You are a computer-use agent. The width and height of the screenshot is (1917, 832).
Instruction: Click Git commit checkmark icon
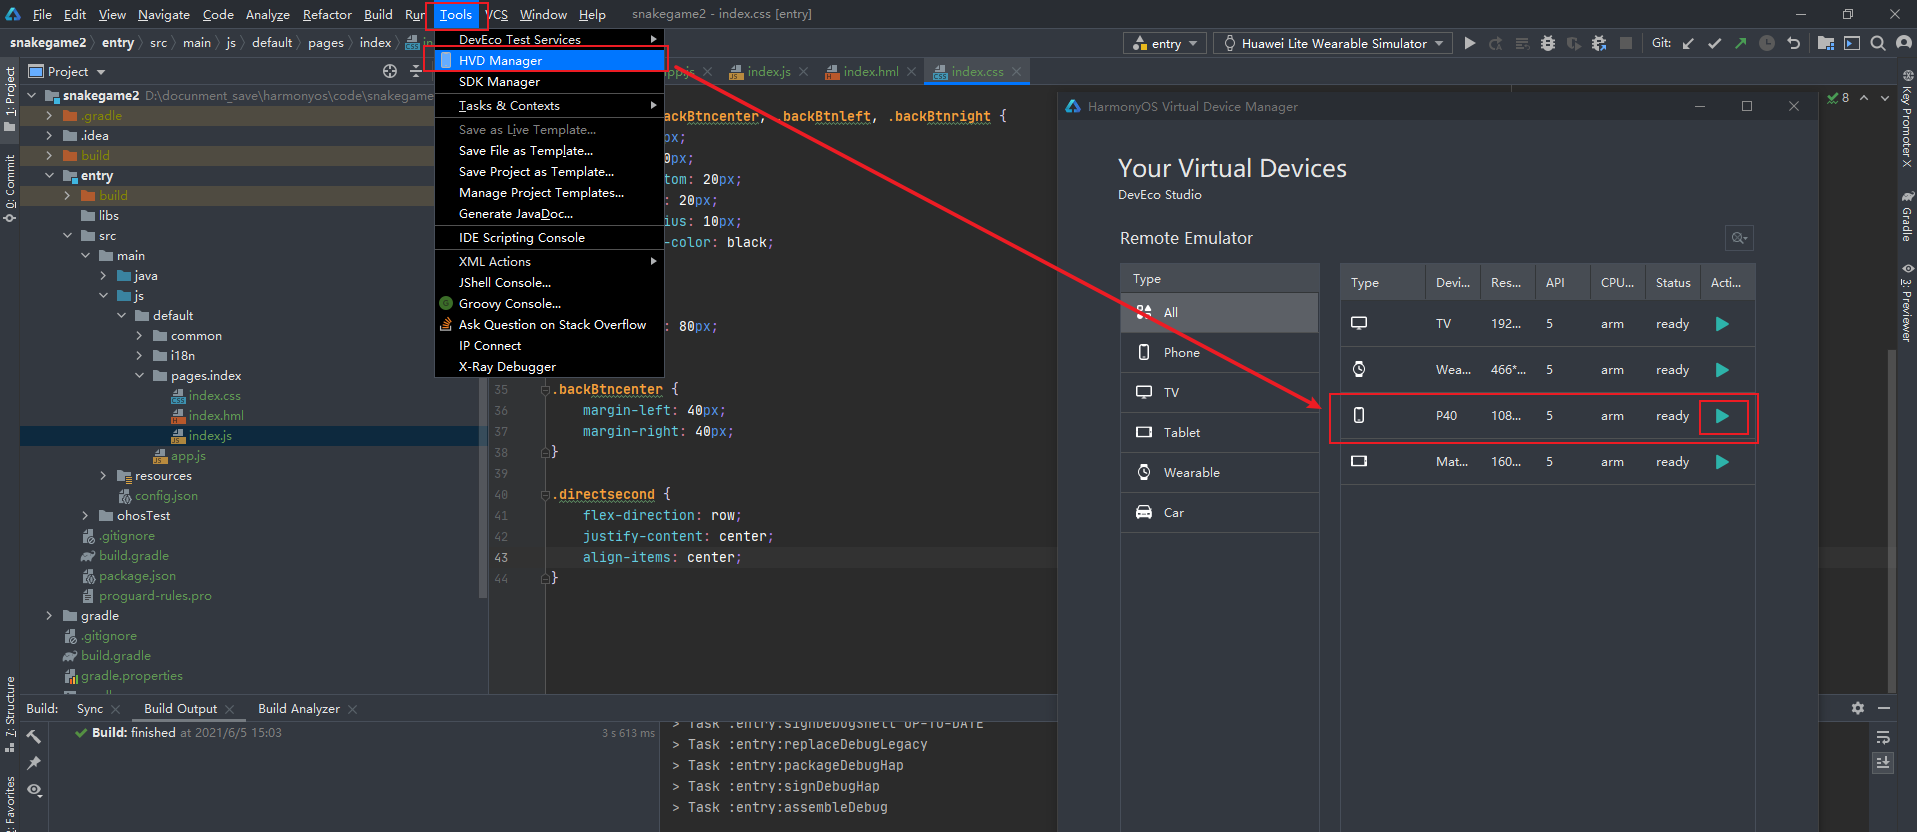1715,43
